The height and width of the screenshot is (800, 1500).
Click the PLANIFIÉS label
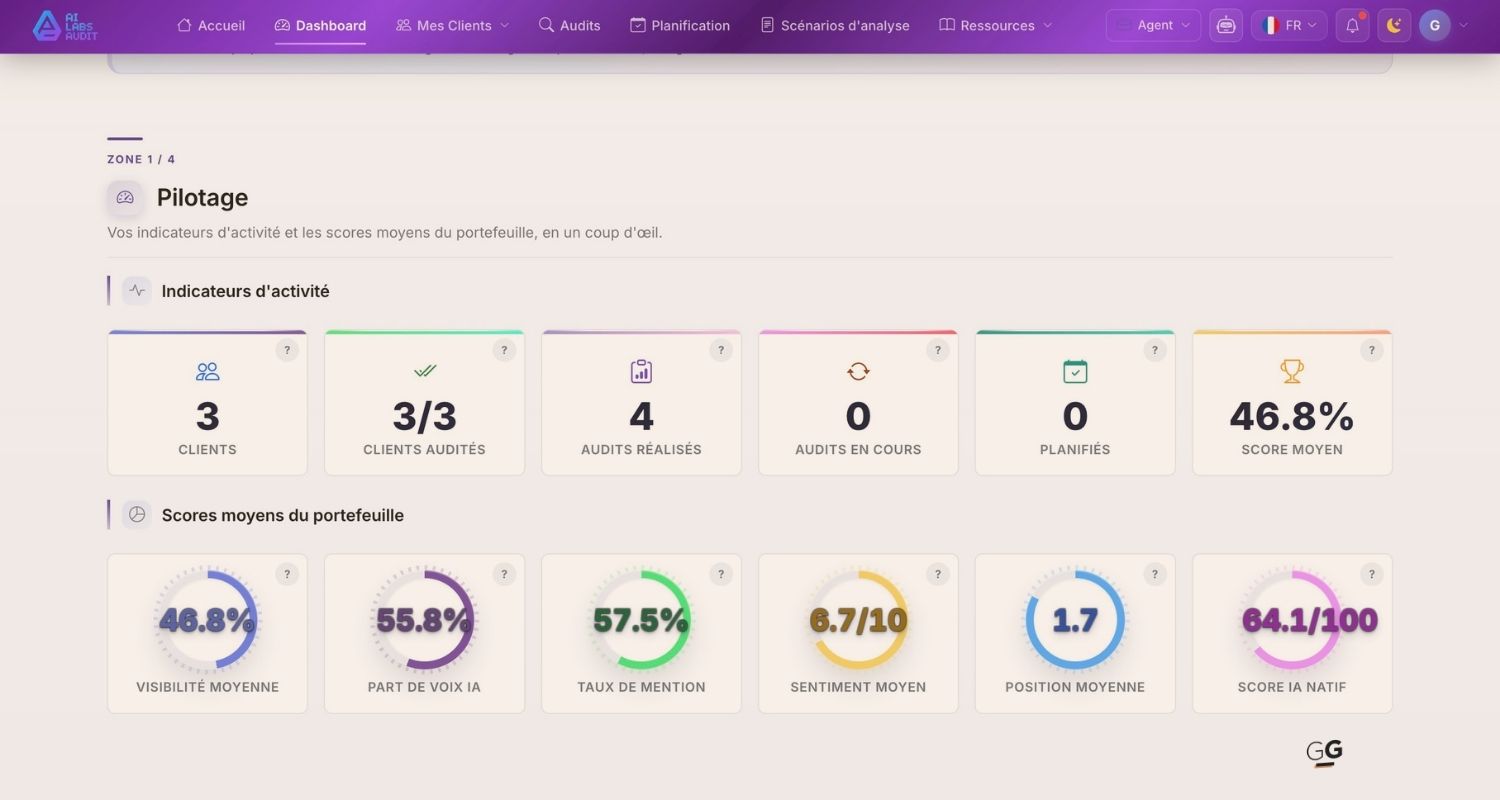tap(1075, 450)
